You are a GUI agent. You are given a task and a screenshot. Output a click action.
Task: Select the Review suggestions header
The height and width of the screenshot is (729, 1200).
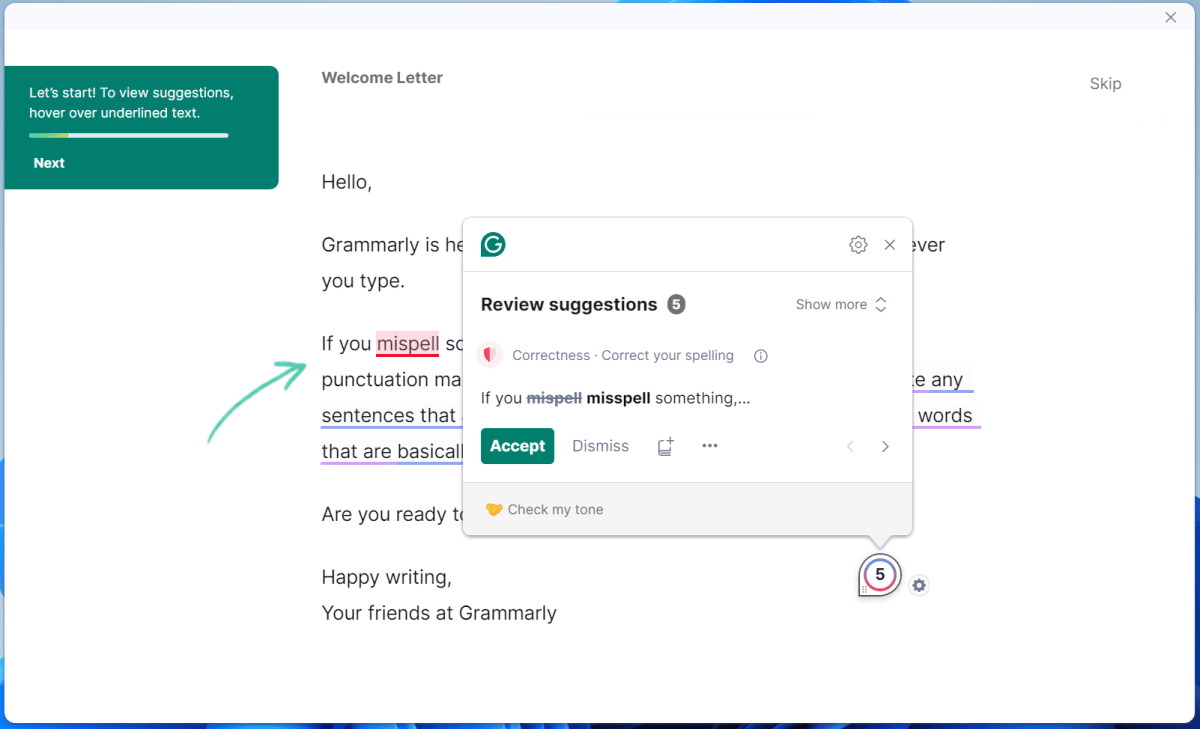pos(570,304)
